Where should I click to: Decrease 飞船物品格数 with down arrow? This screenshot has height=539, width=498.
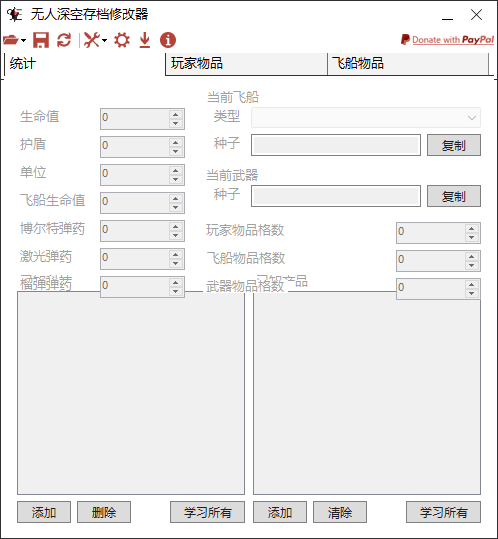pos(472,265)
